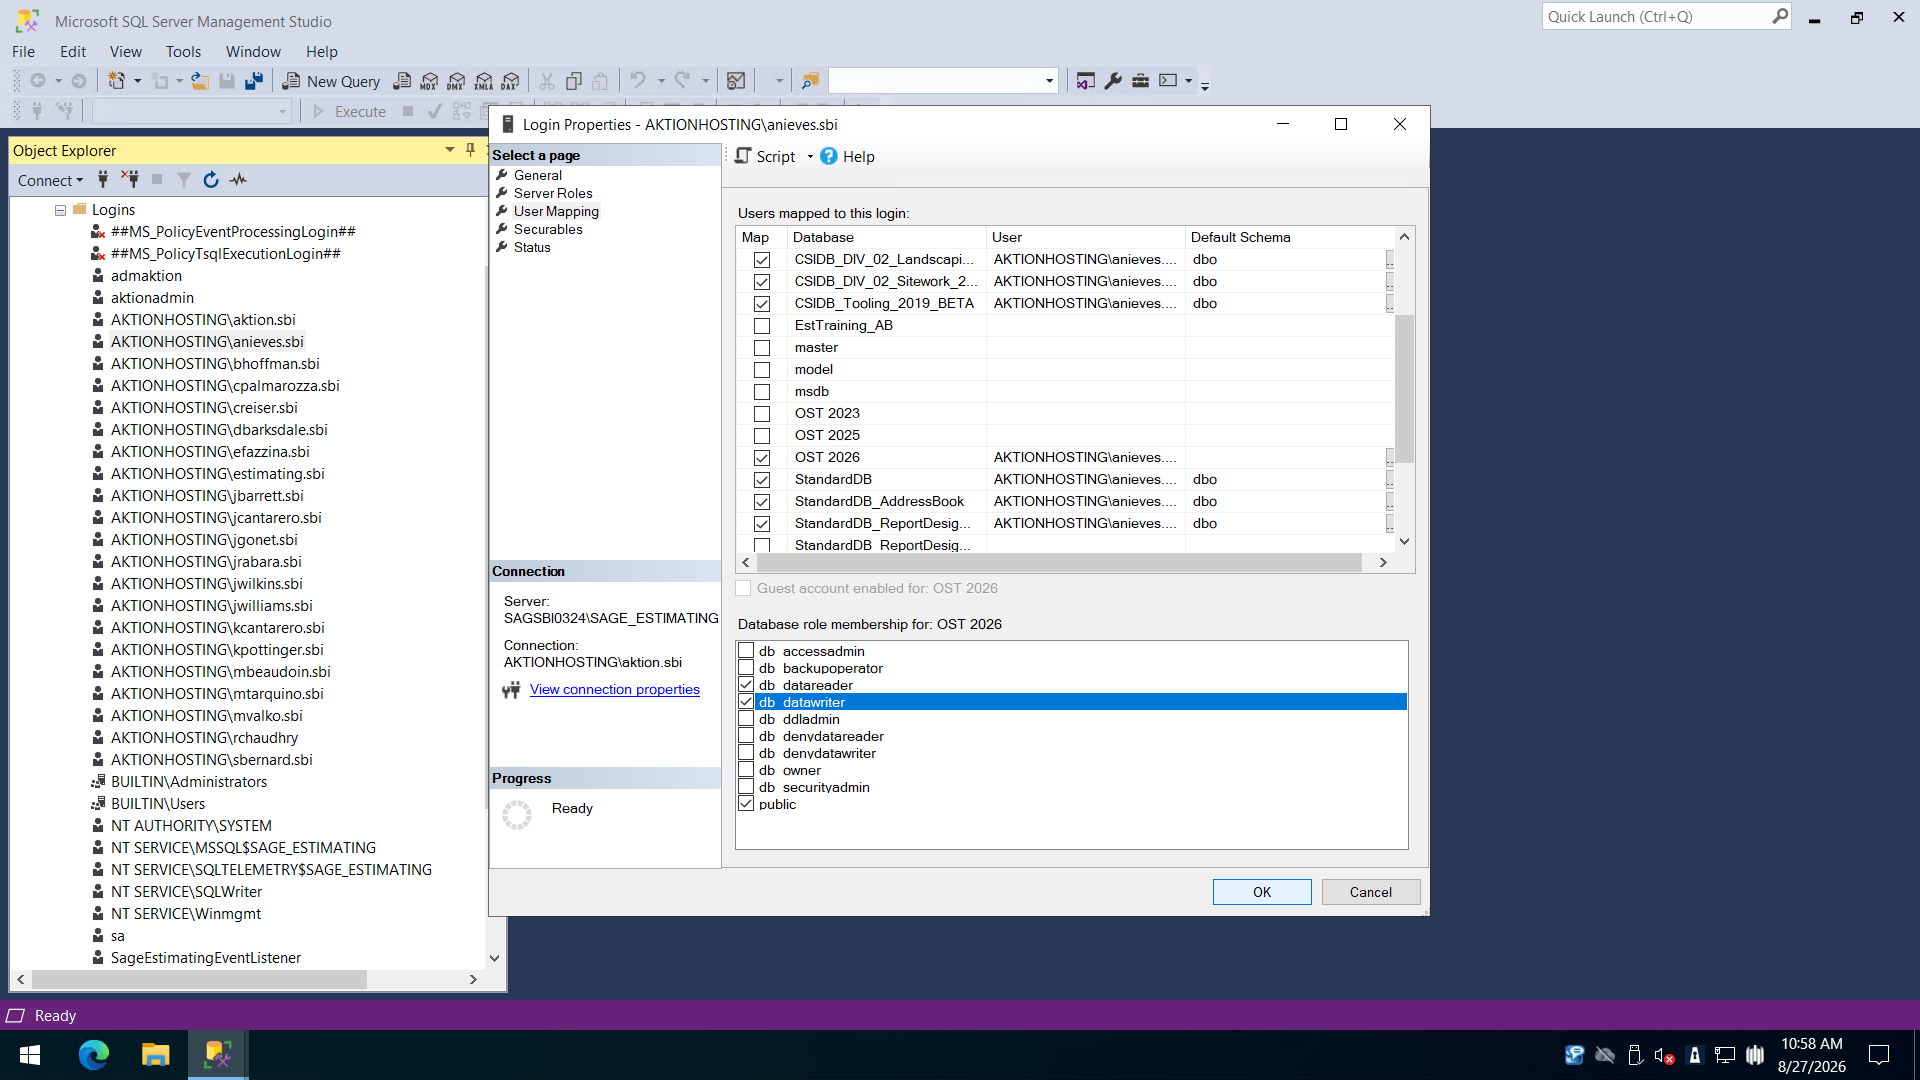Open the search combo box dropdown in toolbar
Viewport: 1920px width, 1080px height.
pos(1049,81)
